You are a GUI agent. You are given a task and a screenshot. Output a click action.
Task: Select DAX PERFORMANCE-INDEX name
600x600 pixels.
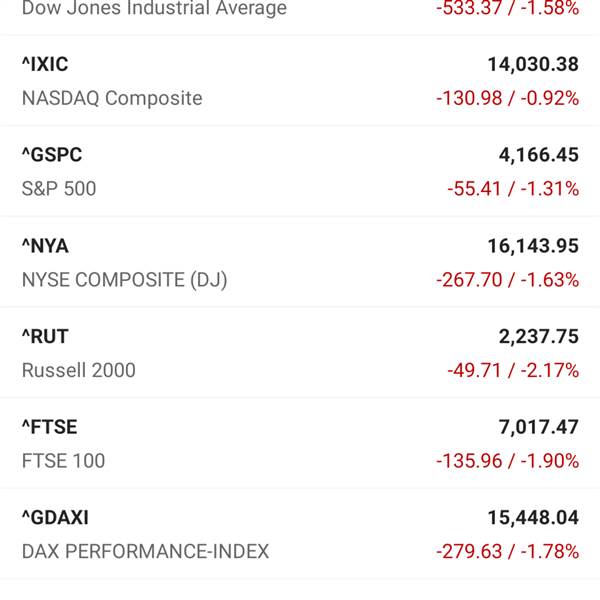[x=145, y=551]
